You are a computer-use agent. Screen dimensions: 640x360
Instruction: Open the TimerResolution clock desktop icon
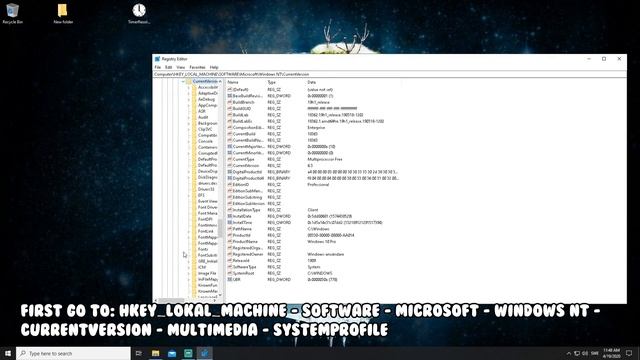[x=139, y=13]
